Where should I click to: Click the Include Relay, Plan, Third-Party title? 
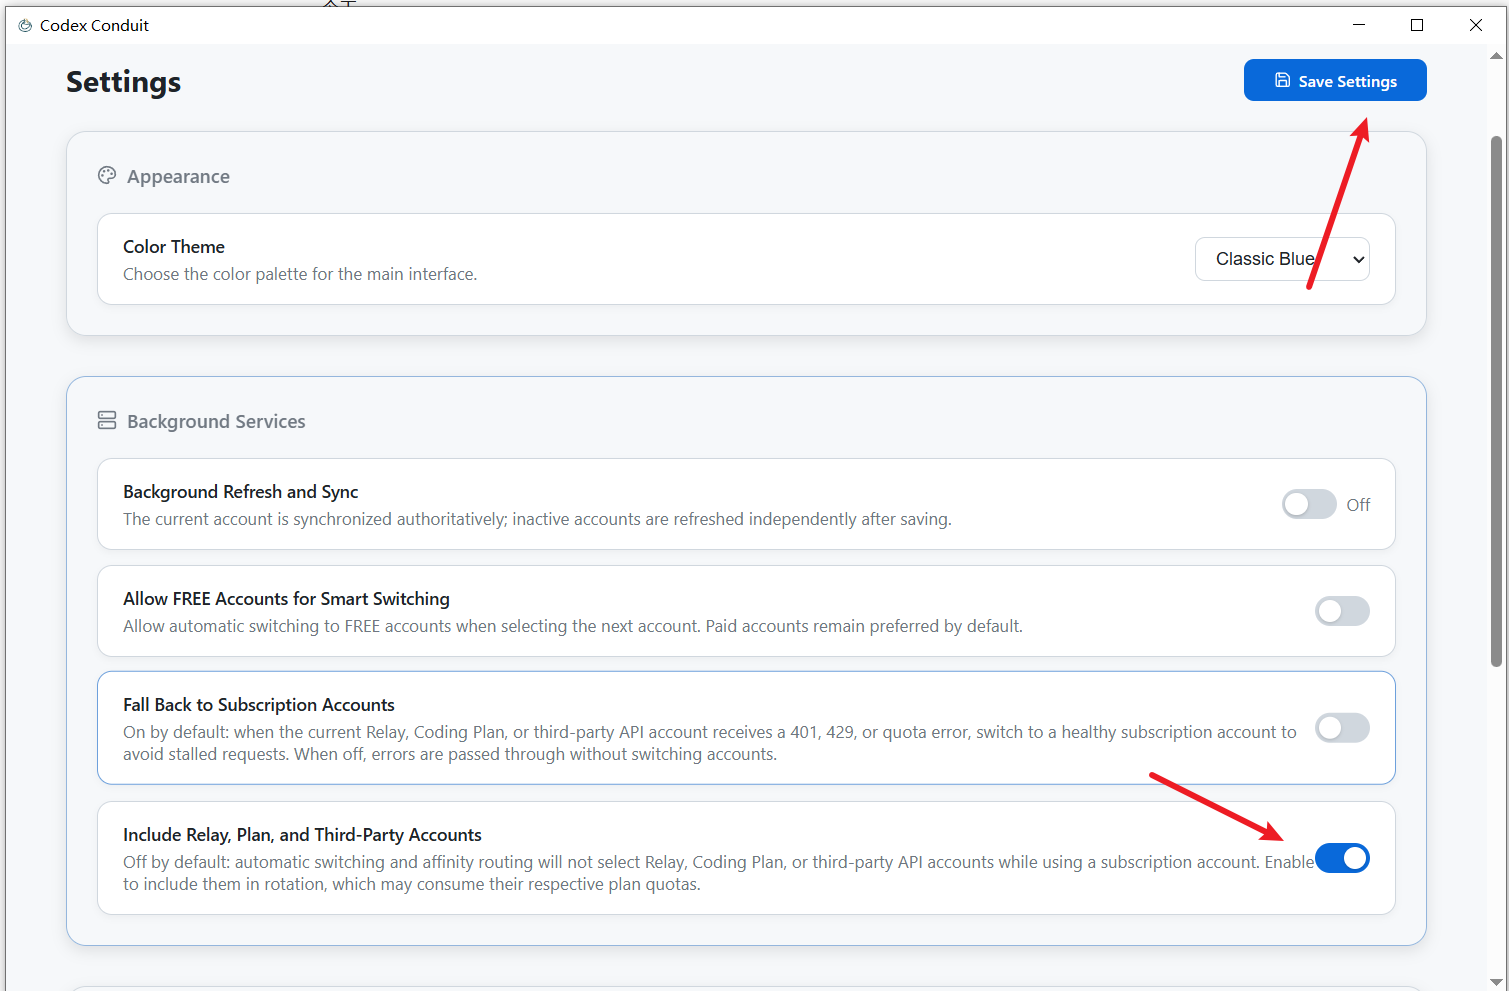coord(303,835)
